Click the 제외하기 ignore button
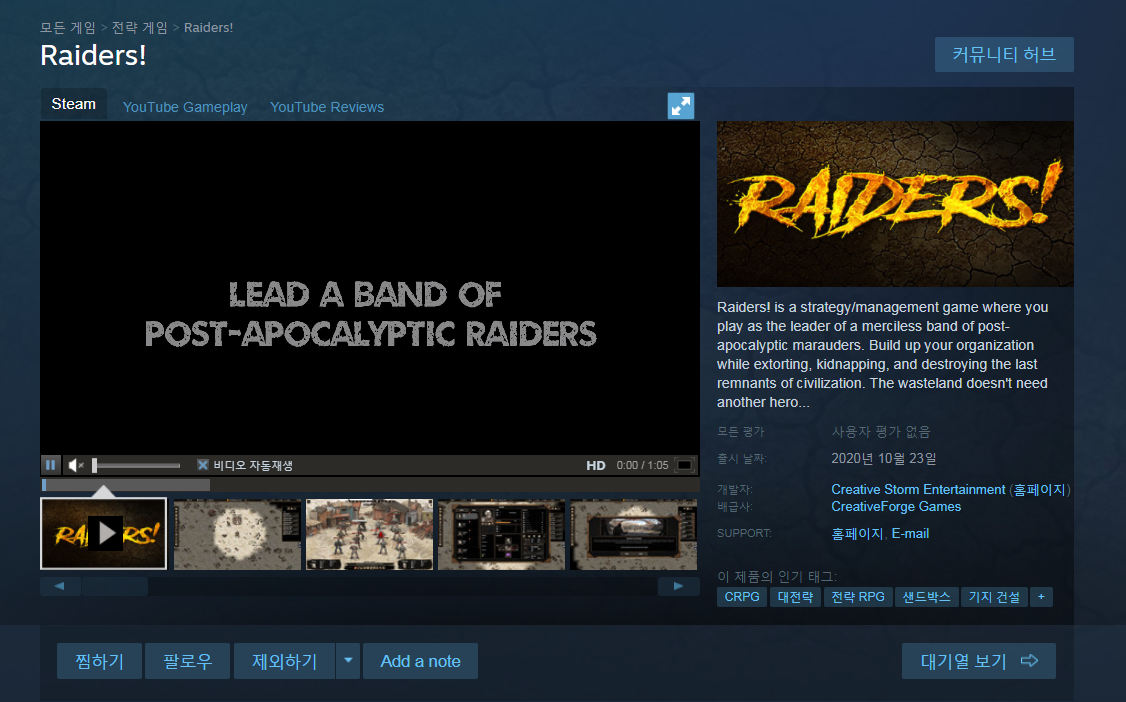This screenshot has width=1126, height=702. [284, 661]
